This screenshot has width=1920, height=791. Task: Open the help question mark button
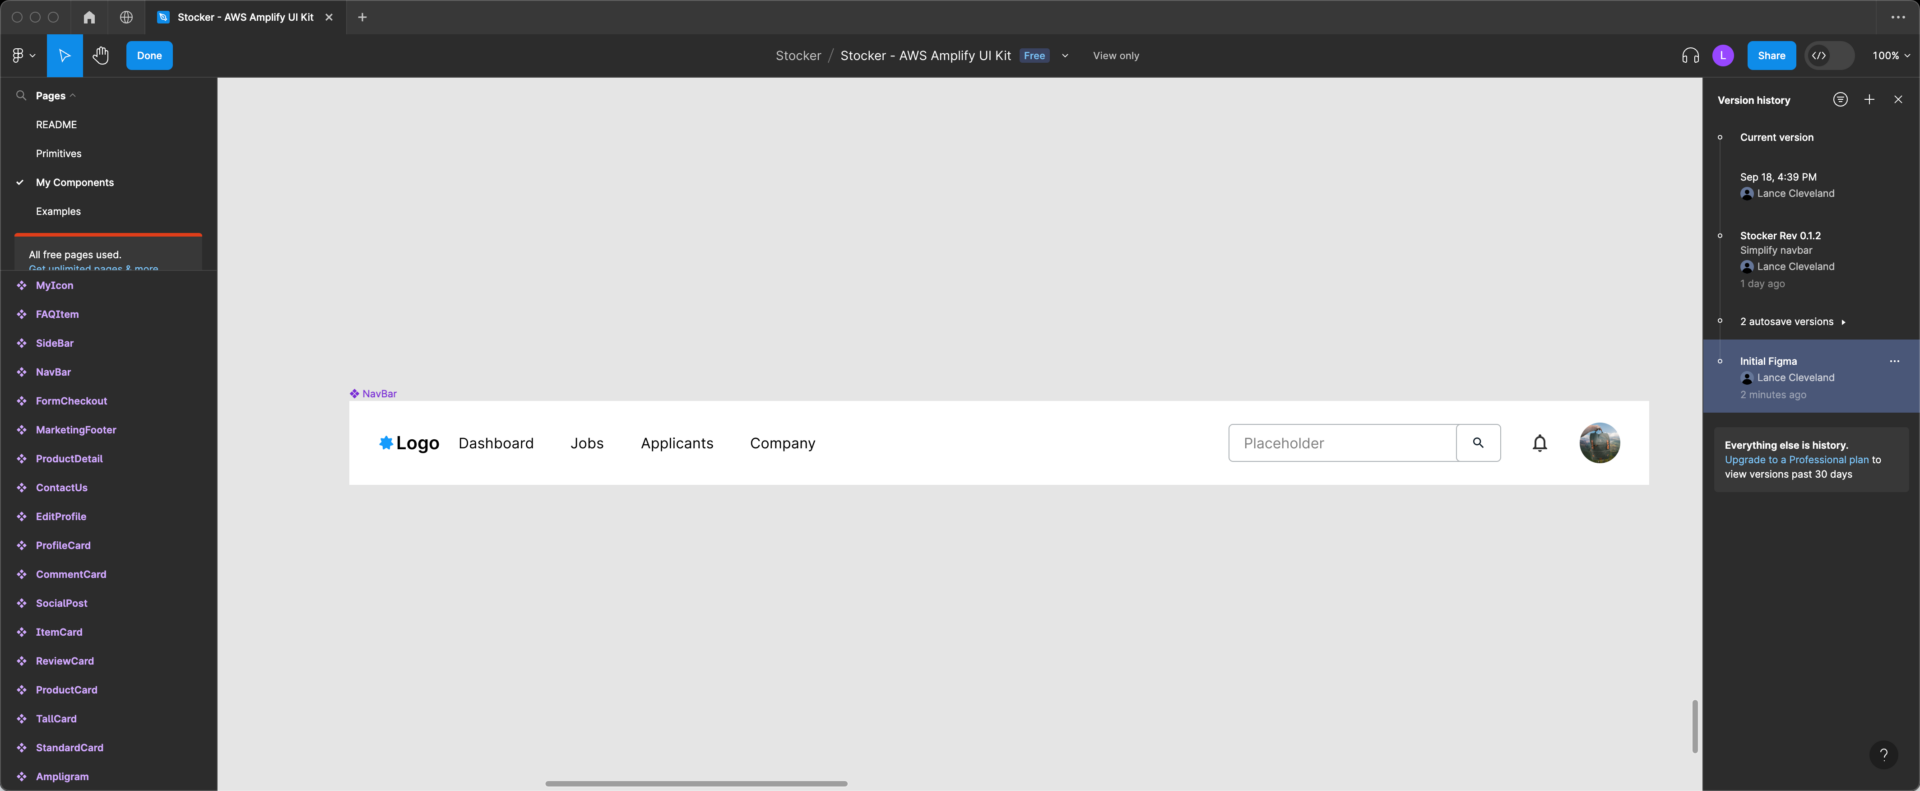[x=1883, y=755]
